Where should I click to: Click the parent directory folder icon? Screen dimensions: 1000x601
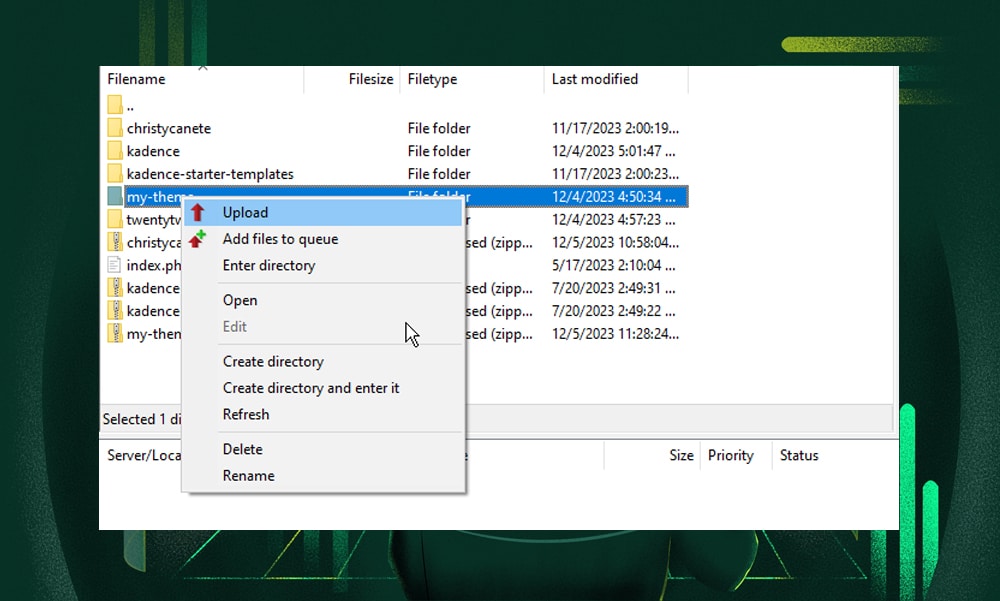point(114,105)
